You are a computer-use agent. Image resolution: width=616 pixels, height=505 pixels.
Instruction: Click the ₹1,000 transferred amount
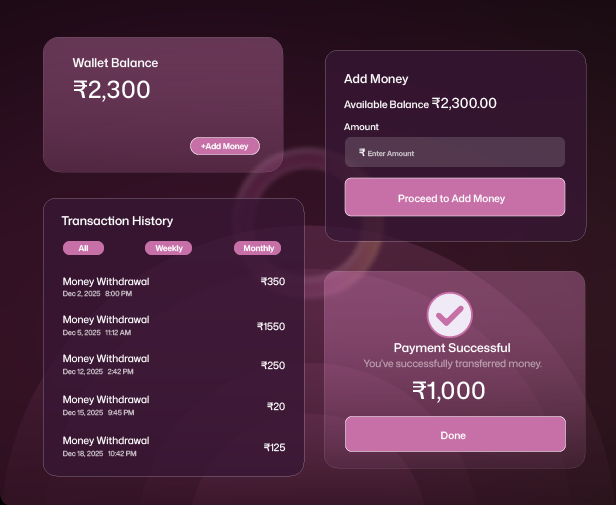(x=449, y=391)
